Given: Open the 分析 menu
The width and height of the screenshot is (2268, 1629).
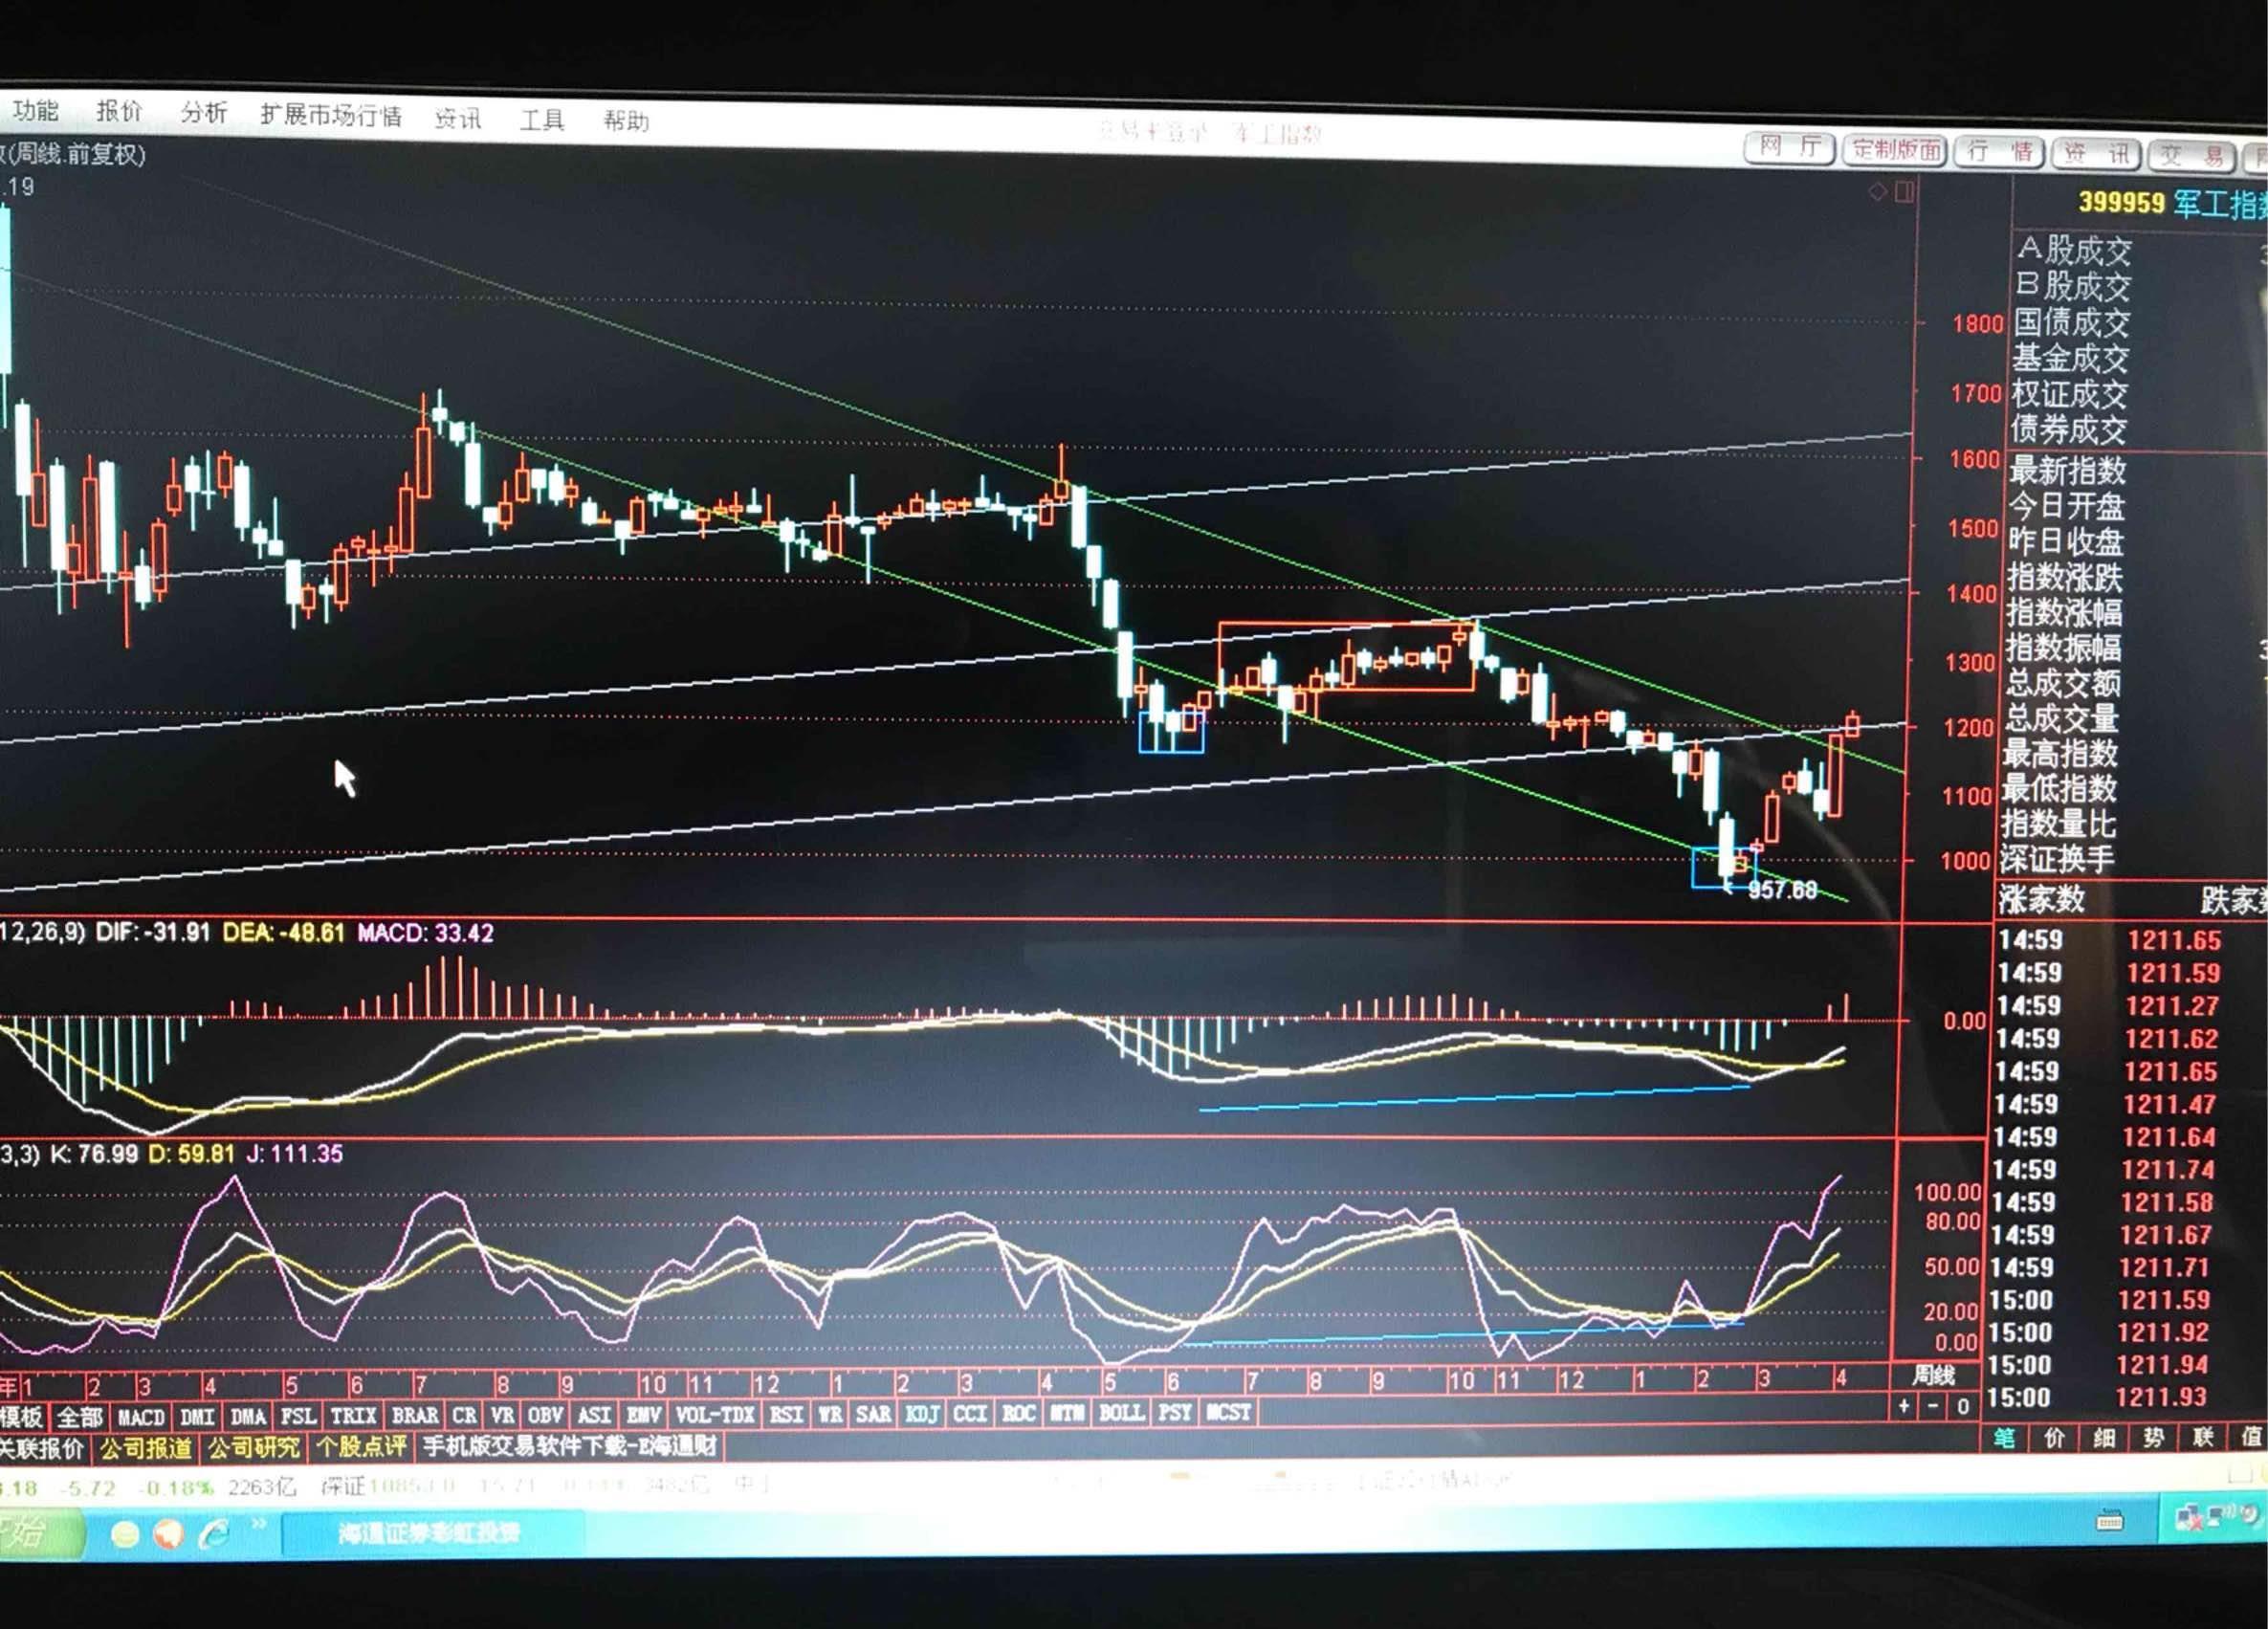Looking at the screenshot, I should (204, 113).
